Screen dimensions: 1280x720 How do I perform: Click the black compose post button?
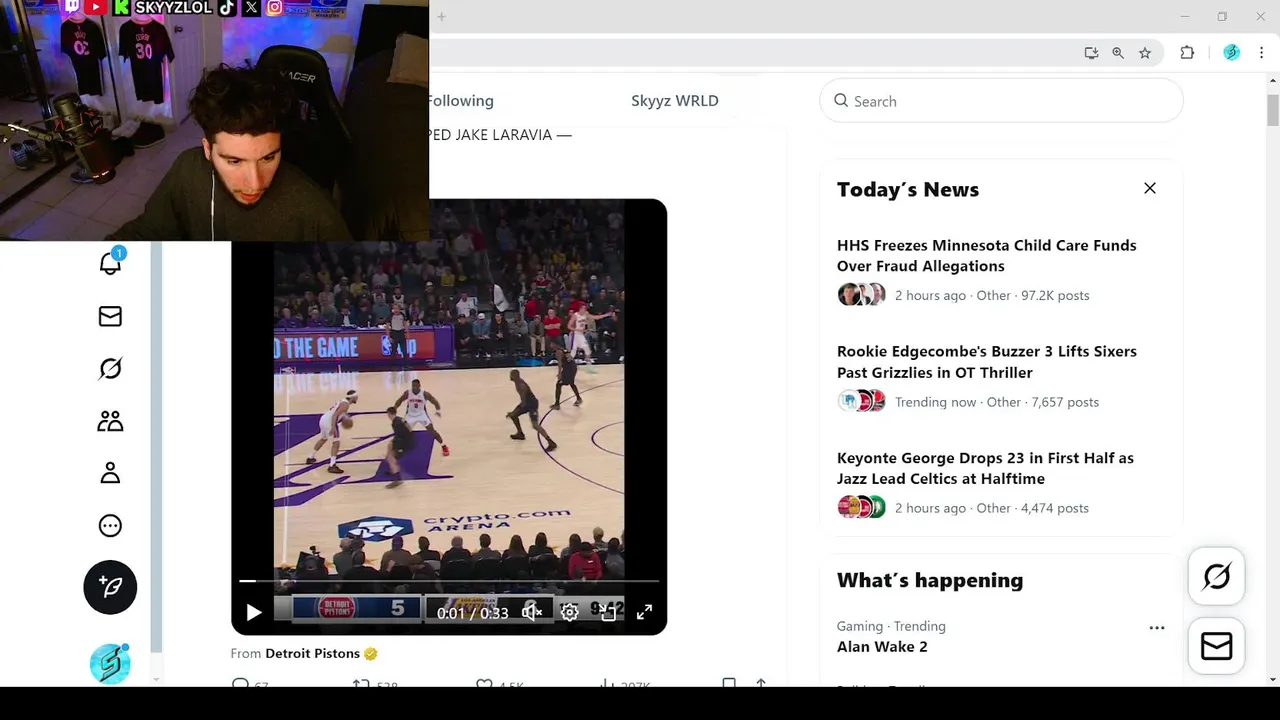(110, 587)
